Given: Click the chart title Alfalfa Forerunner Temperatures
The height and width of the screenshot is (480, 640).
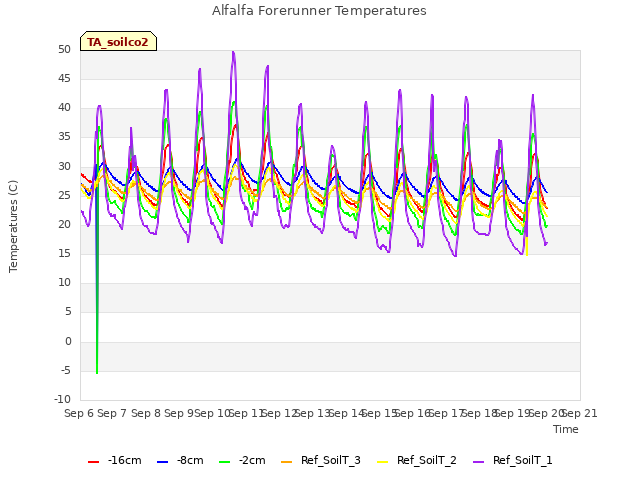Looking at the screenshot, I should [319, 11].
